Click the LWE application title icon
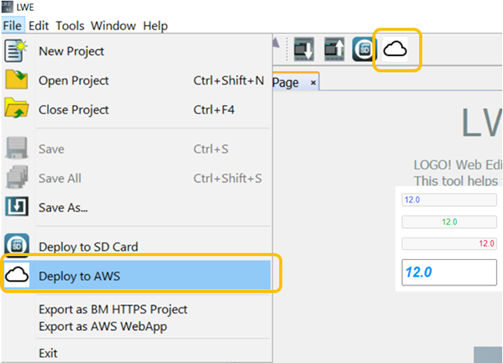The height and width of the screenshot is (363, 503). [x=7, y=7]
